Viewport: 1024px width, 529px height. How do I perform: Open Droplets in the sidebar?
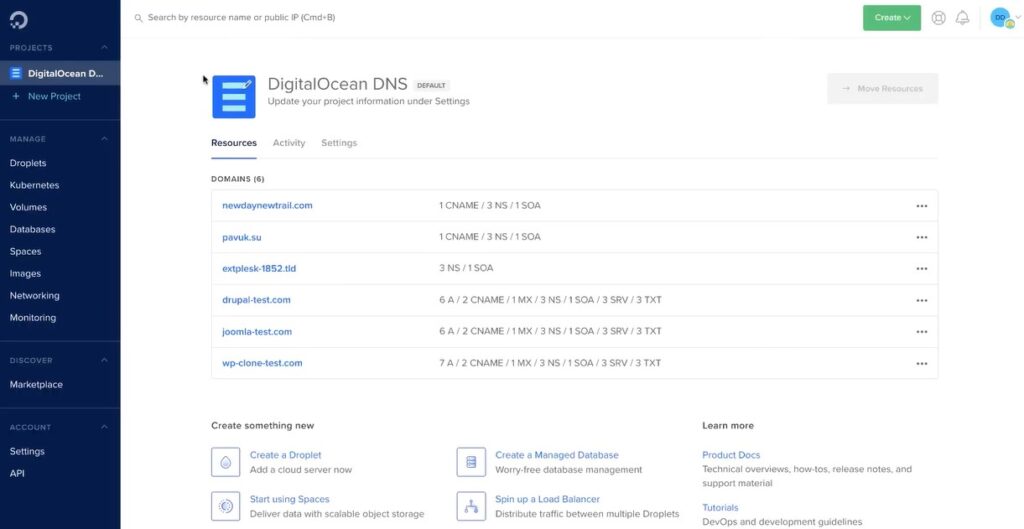click(28, 163)
